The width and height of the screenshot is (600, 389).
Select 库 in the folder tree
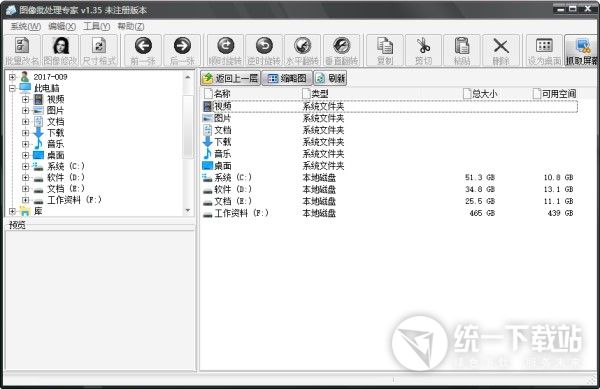(38, 211)
